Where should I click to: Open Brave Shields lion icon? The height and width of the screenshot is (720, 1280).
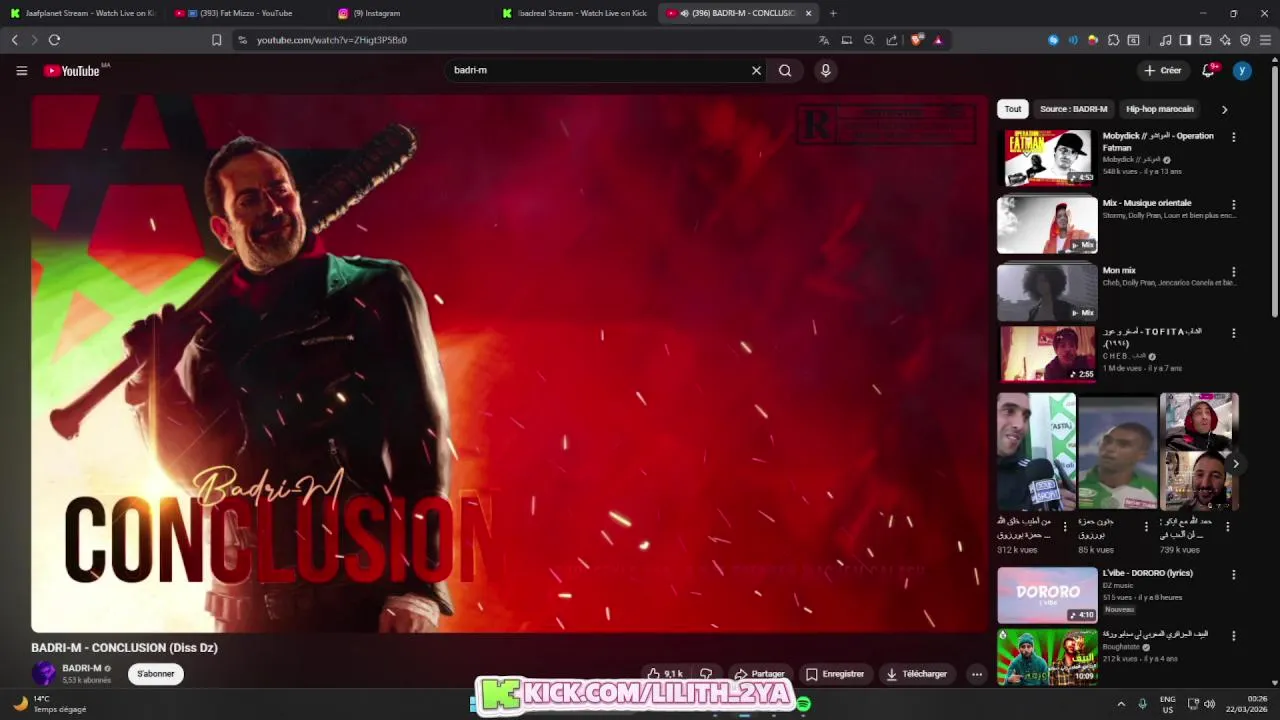pos(916,40)
